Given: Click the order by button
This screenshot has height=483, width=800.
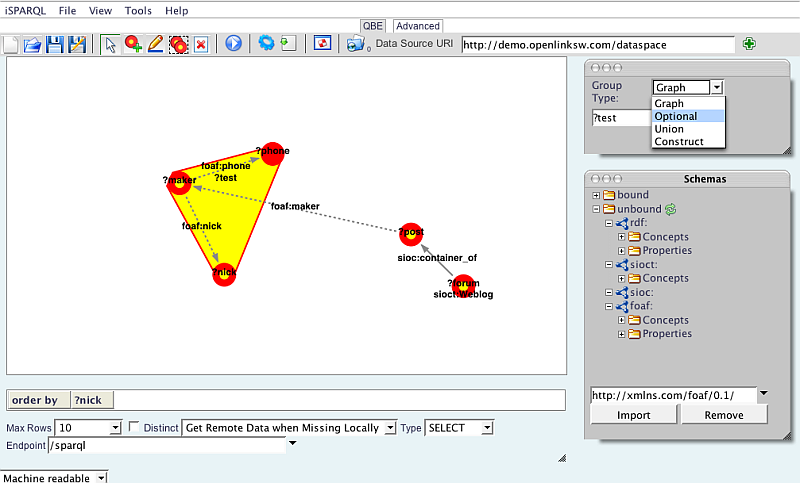Looking at the screenshot, I should tap(38, 400).
